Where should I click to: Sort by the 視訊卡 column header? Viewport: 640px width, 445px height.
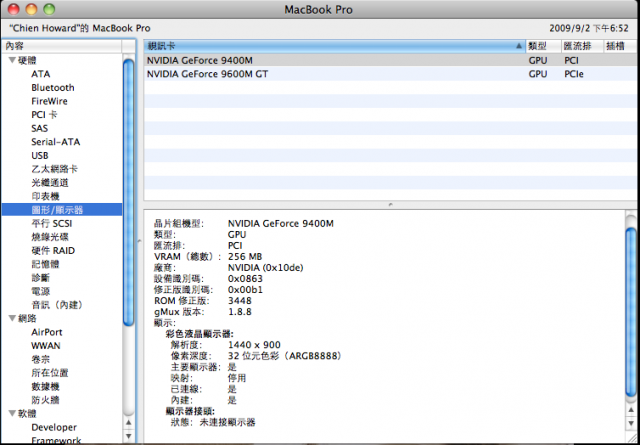[334, 46]
